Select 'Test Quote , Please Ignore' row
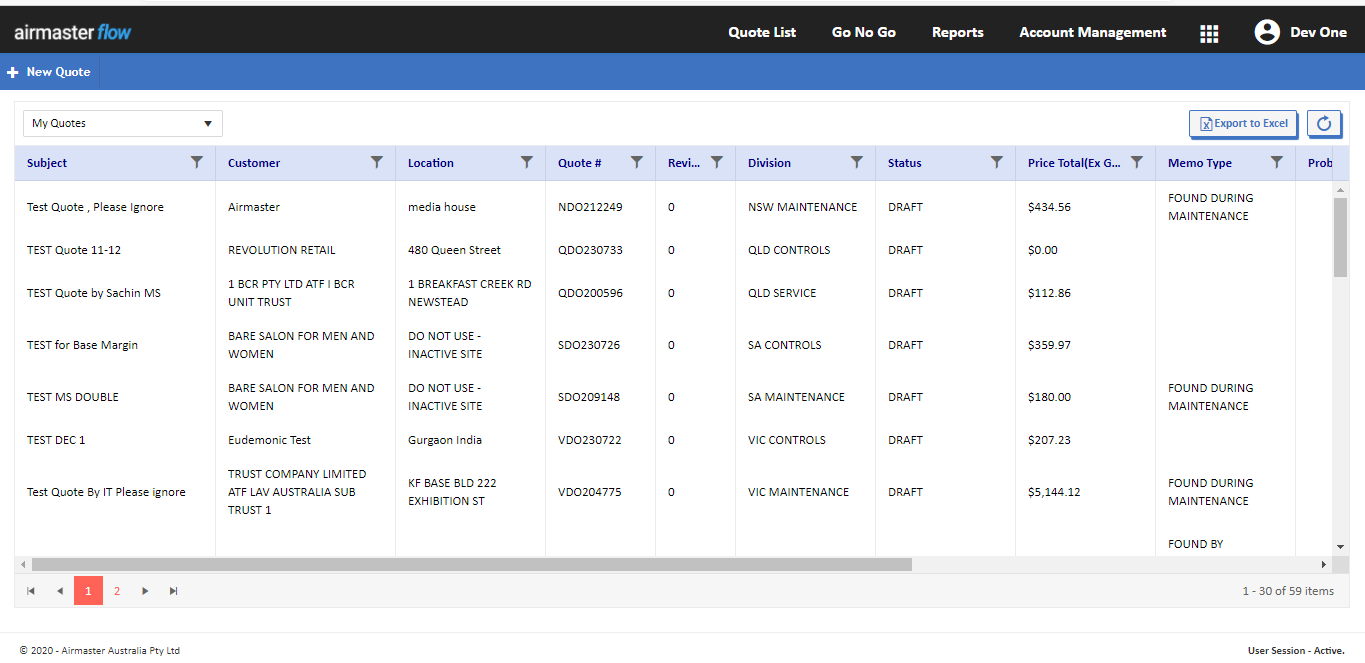 click(x=674, y=207)
